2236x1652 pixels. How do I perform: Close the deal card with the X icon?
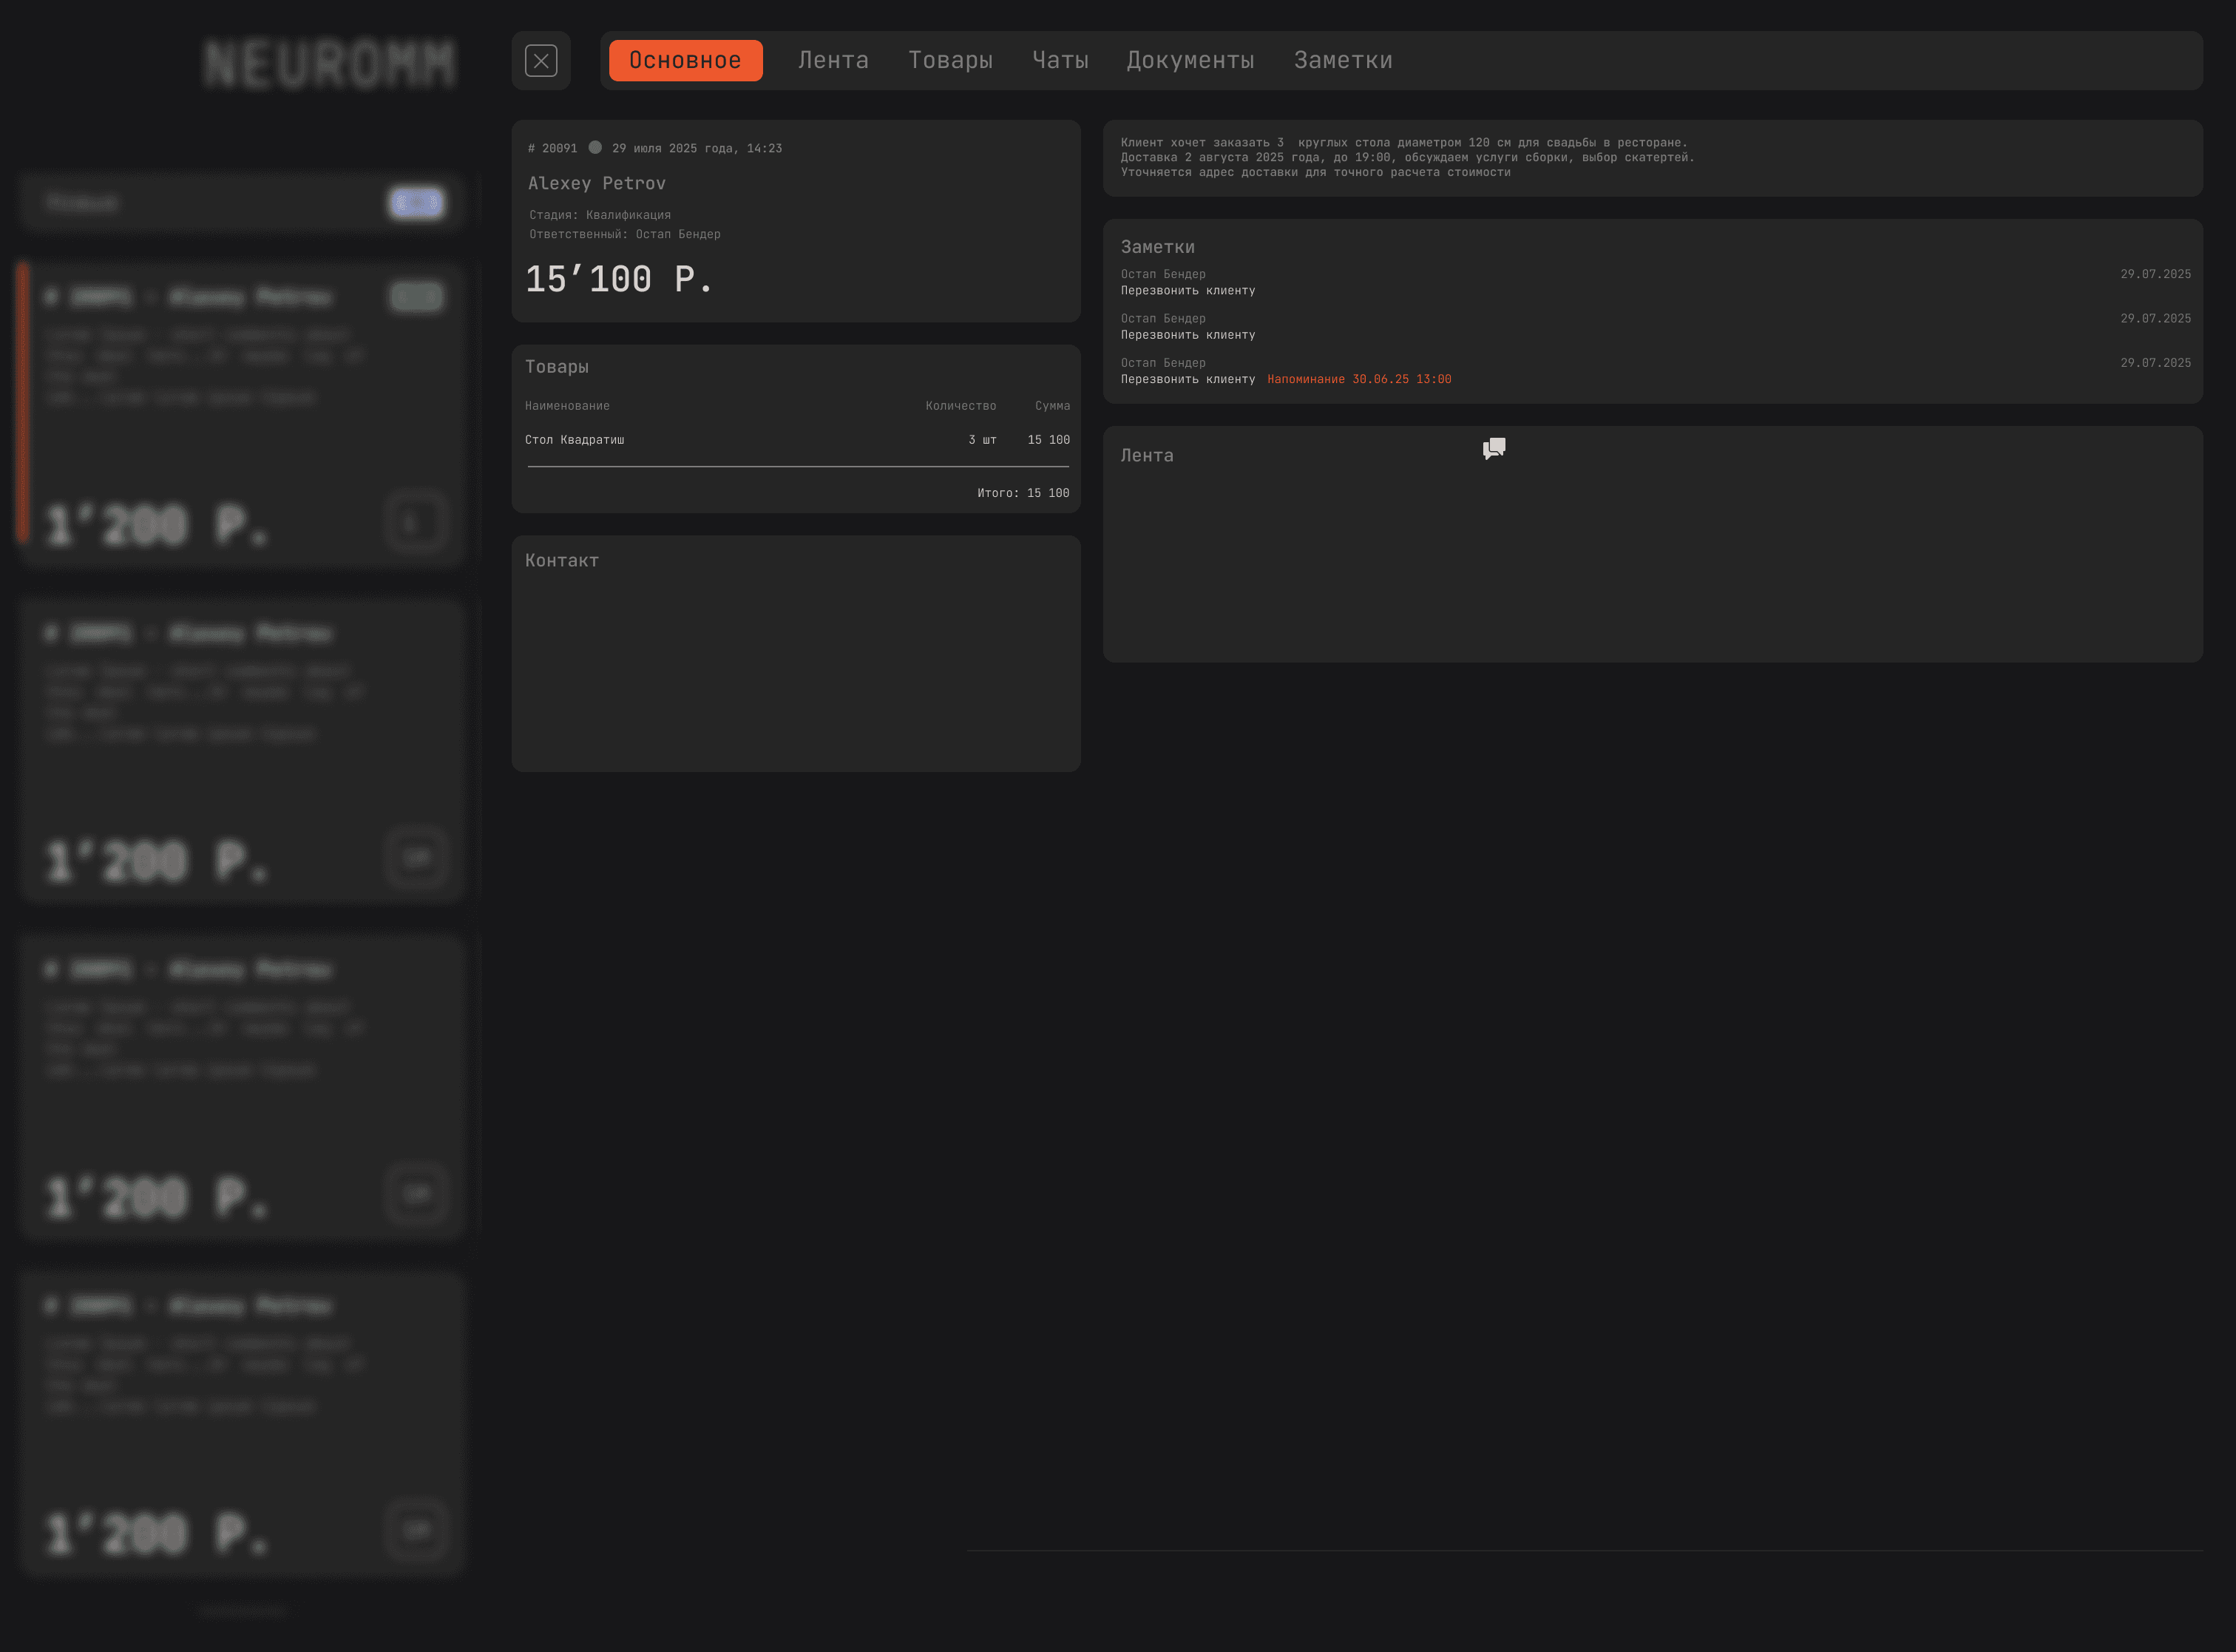(541, 61)
